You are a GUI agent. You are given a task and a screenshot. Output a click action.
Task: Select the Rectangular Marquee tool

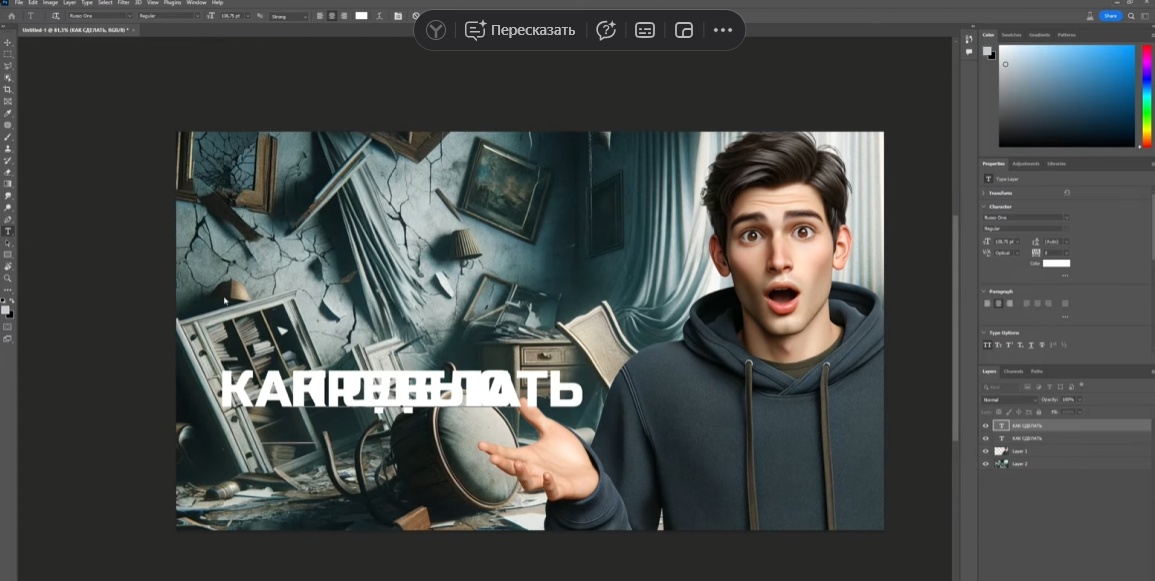pyautogui.click(x=7, y=54)
